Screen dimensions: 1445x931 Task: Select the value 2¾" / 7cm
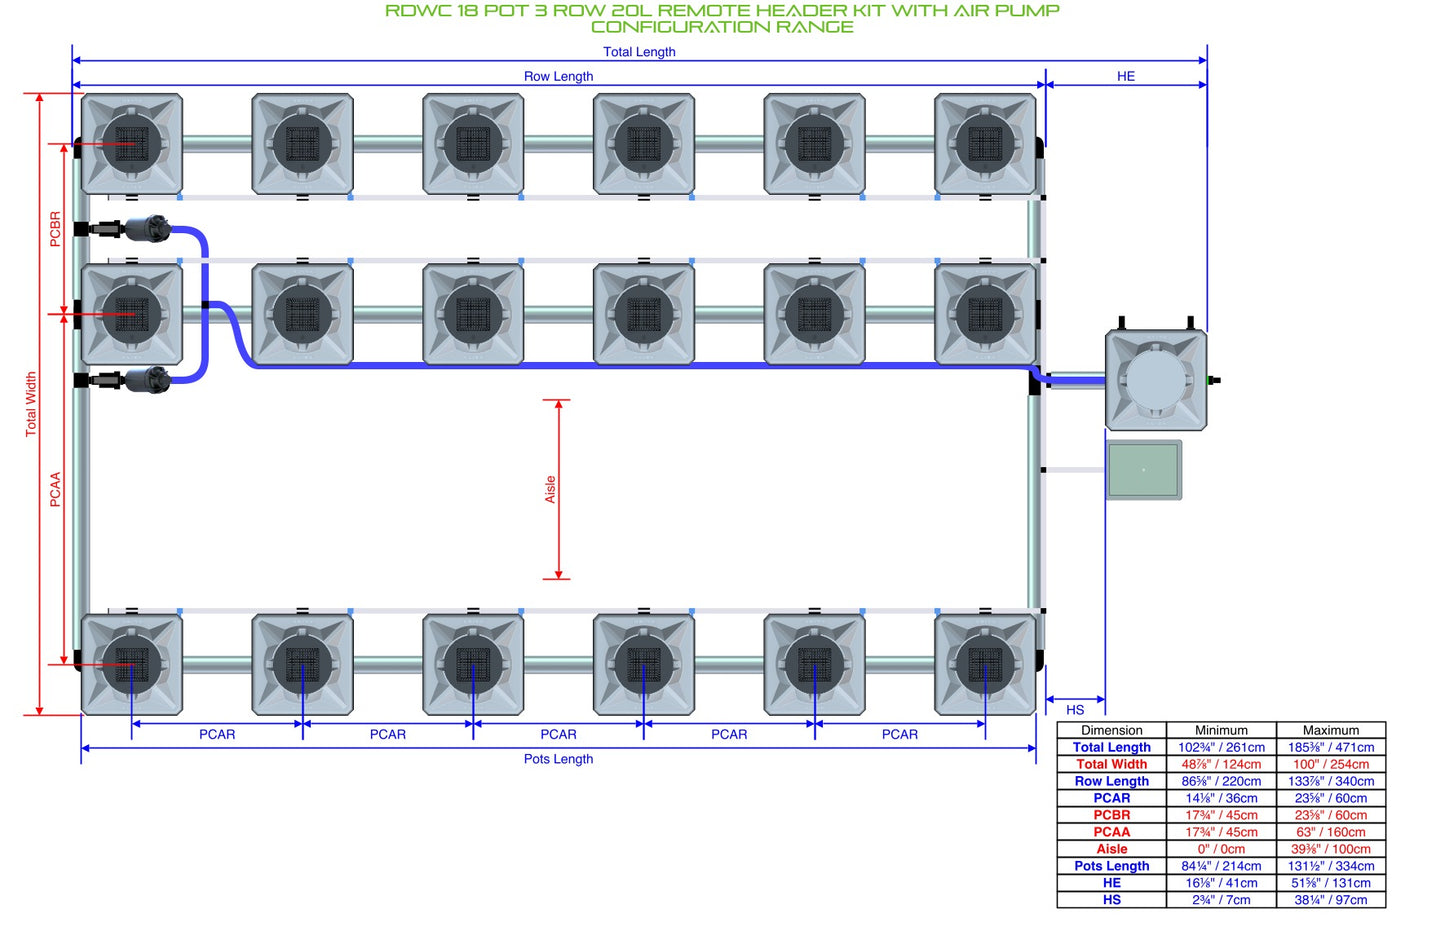(1222, 901)
